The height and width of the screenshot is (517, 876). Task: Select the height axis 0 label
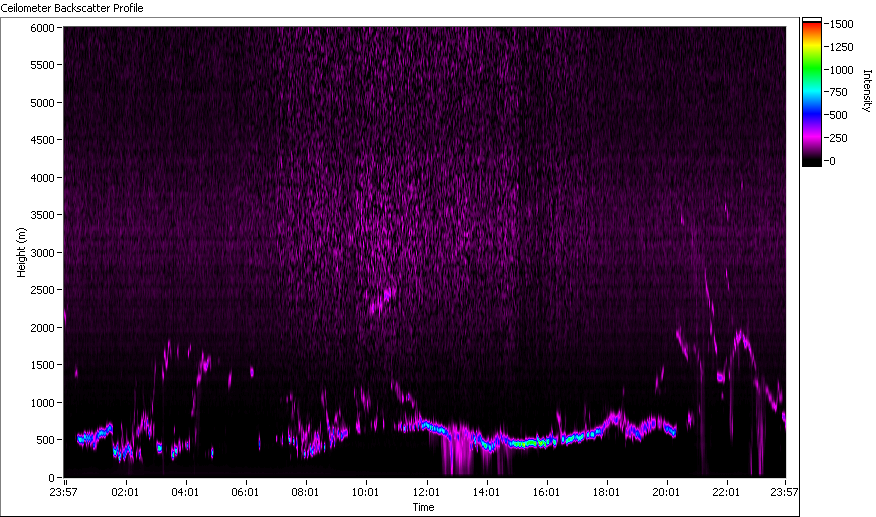pyautogui.click(x=51, y=478)
